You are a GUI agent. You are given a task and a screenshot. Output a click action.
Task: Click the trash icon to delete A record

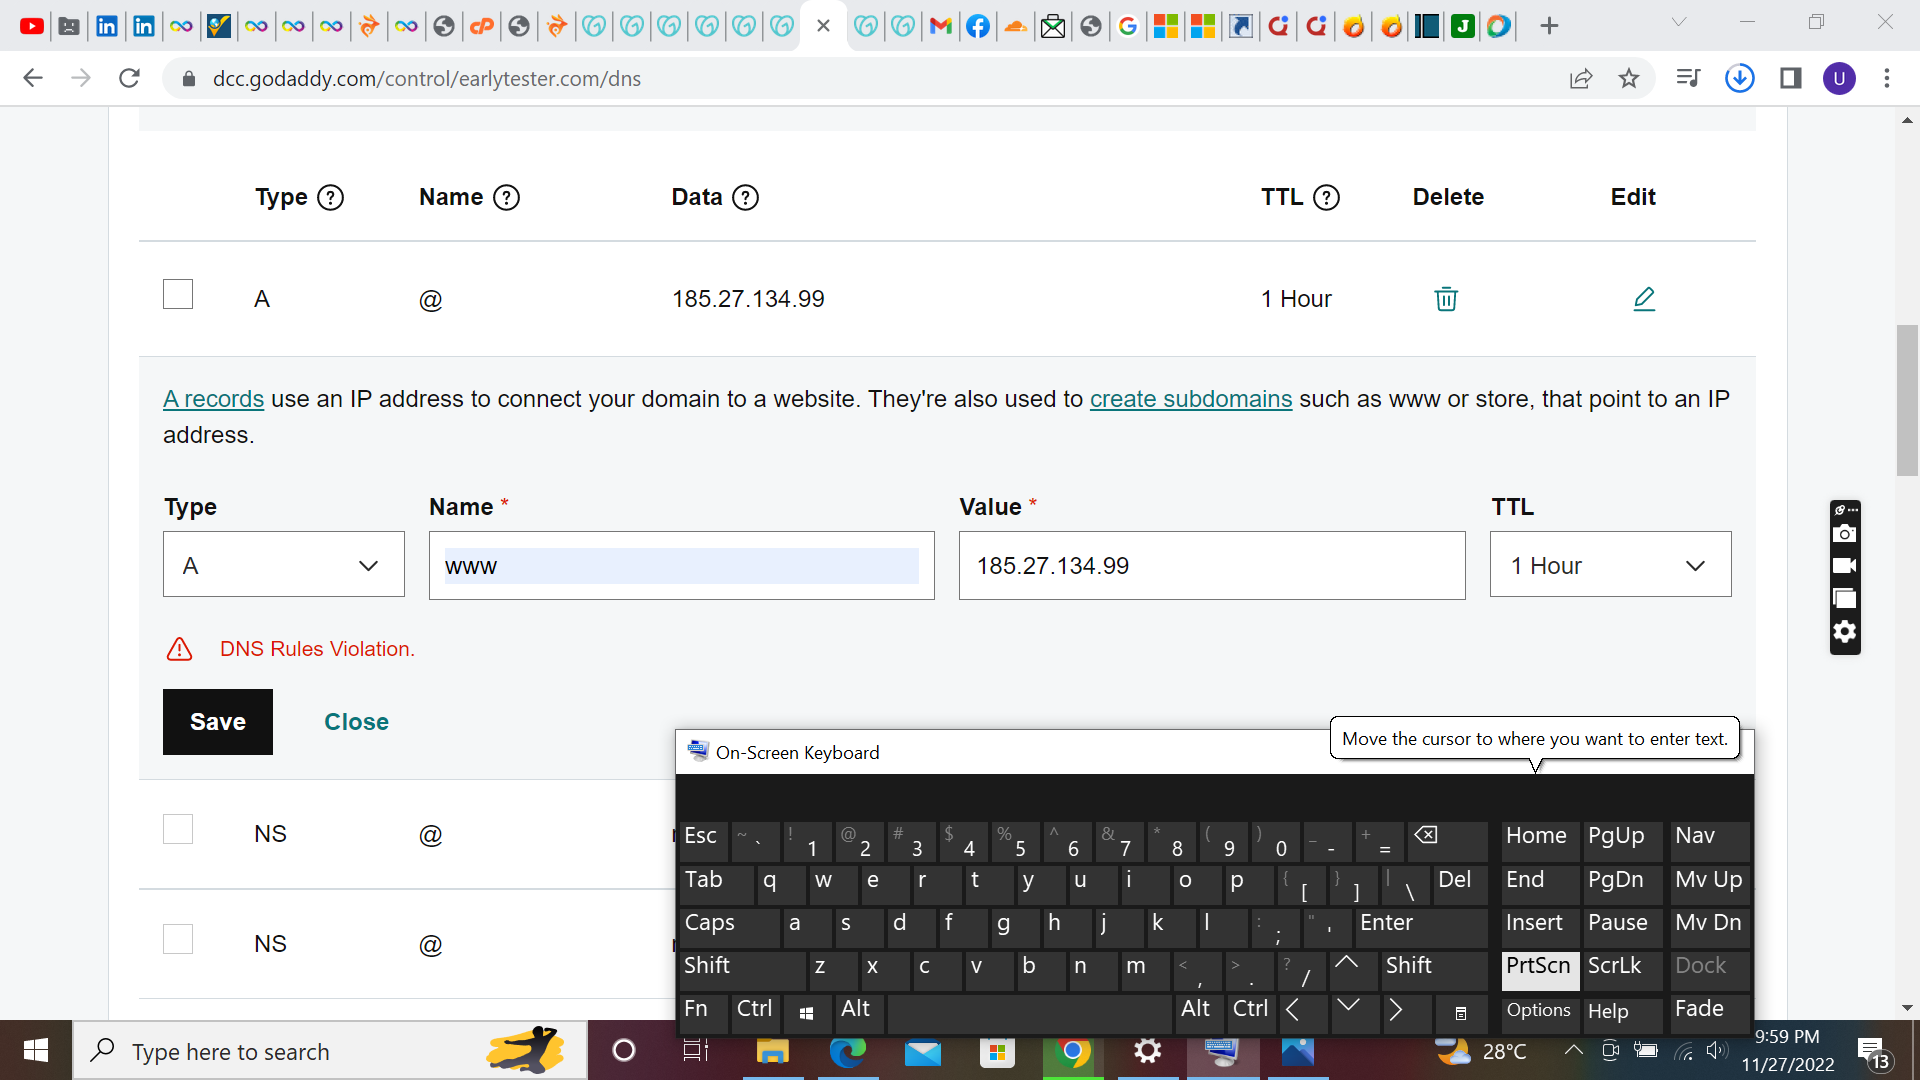click(1446, 299)
